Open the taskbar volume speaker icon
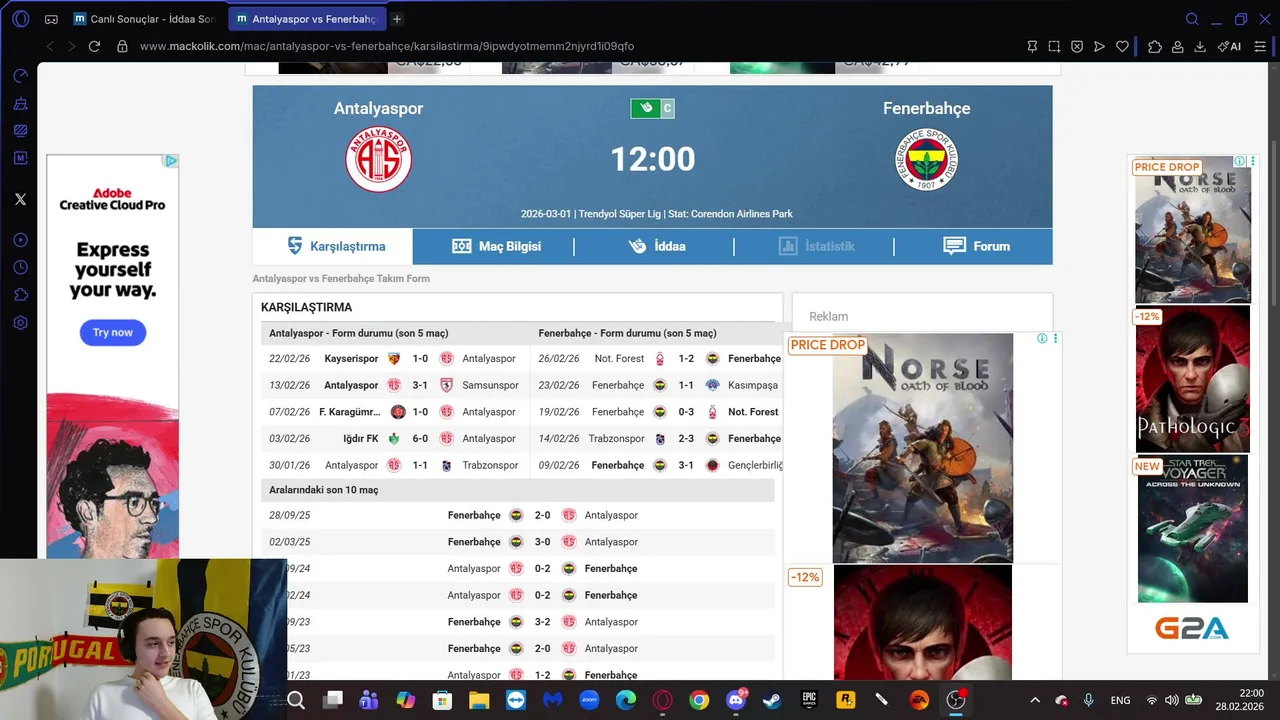 1172,700
